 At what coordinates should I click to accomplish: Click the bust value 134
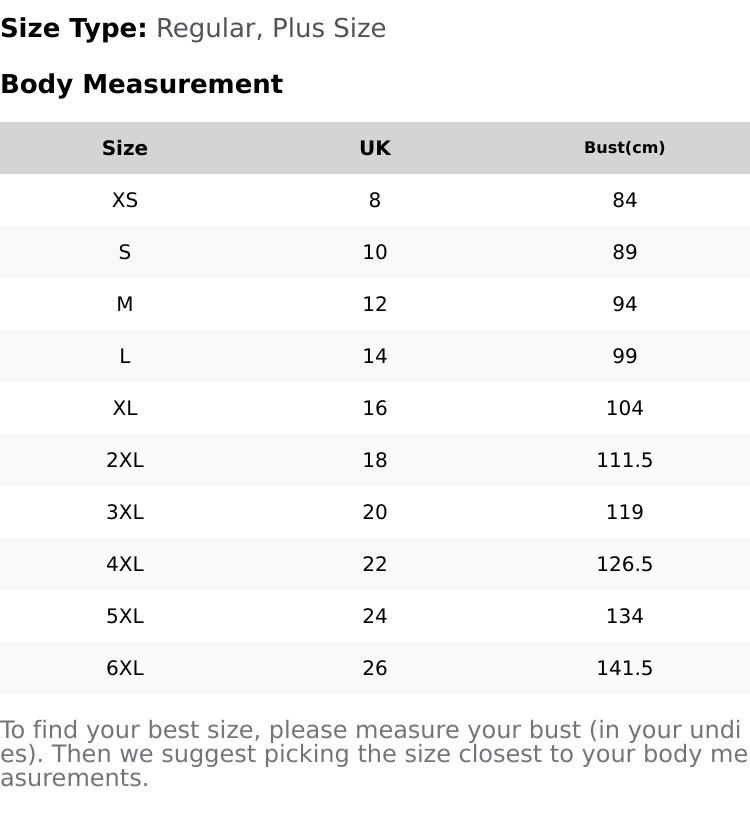(624, 616)
